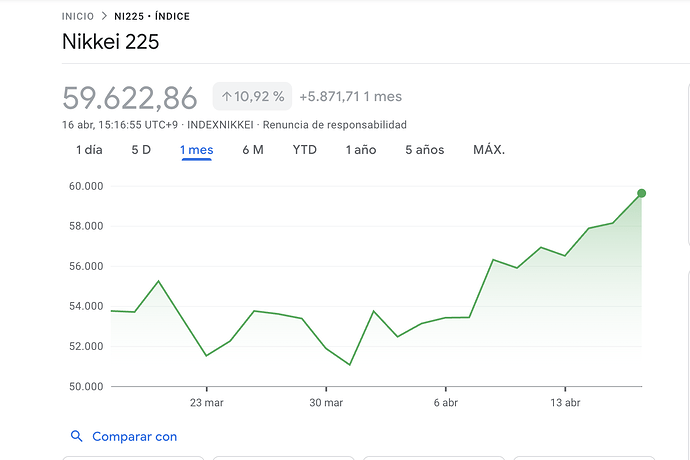Click the INDEXNIKKEI exchange label
This screenshot has height=460, width=690.
click(220, 125)
